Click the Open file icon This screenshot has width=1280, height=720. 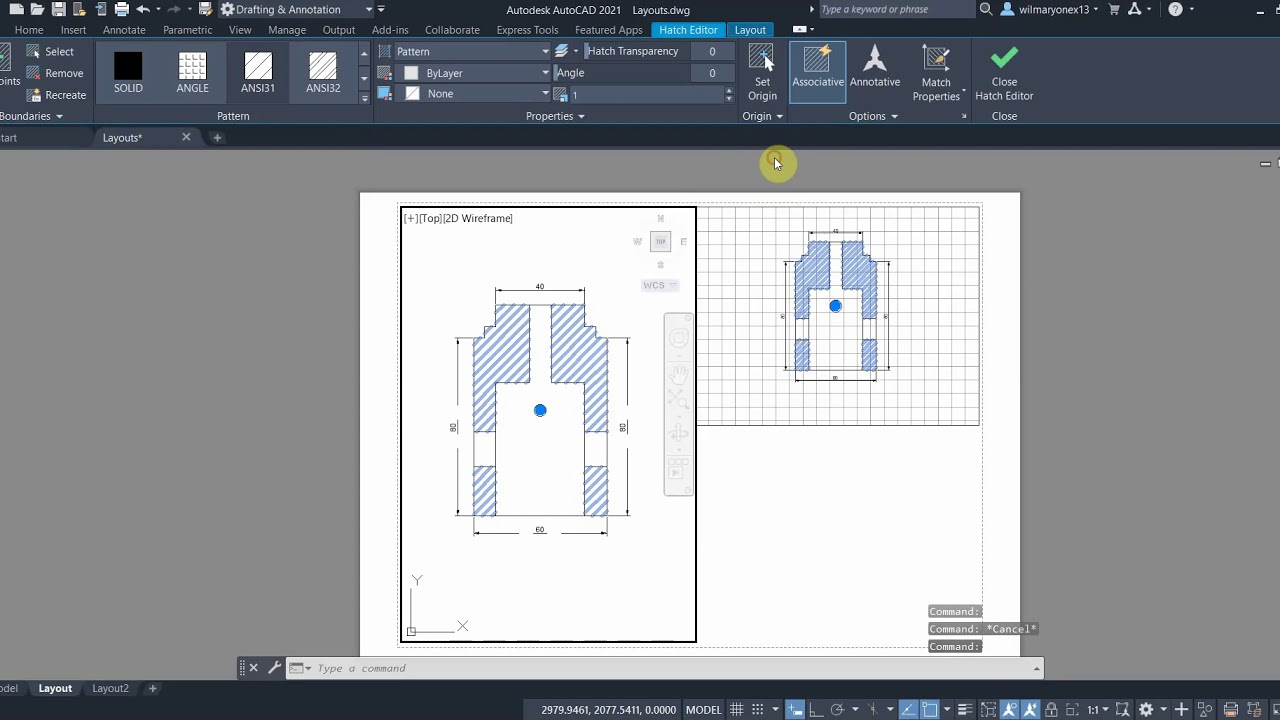pos(38,9)
